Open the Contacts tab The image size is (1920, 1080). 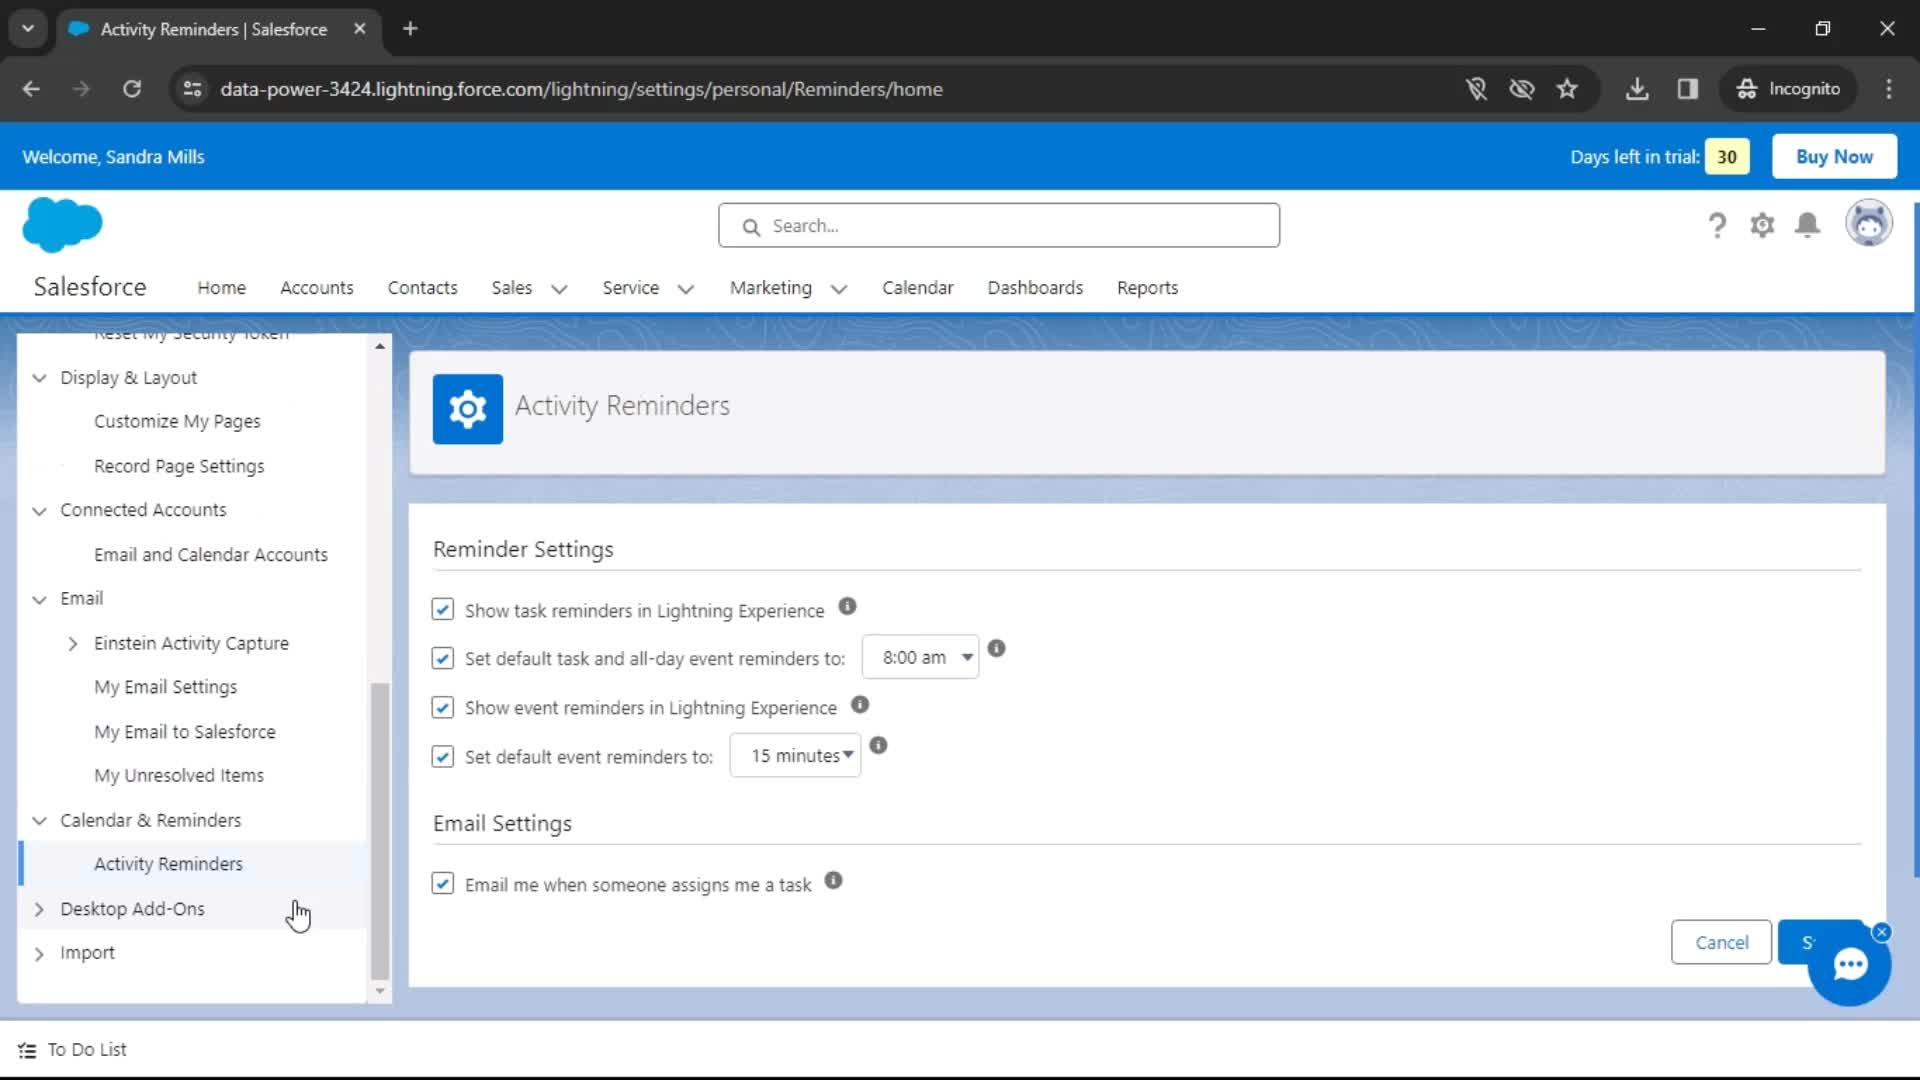[x=422, y=288]
